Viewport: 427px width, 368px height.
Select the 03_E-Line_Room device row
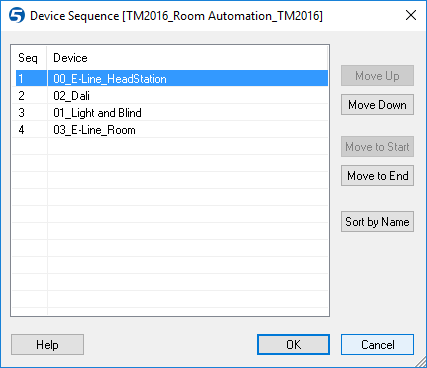[172, 130]
